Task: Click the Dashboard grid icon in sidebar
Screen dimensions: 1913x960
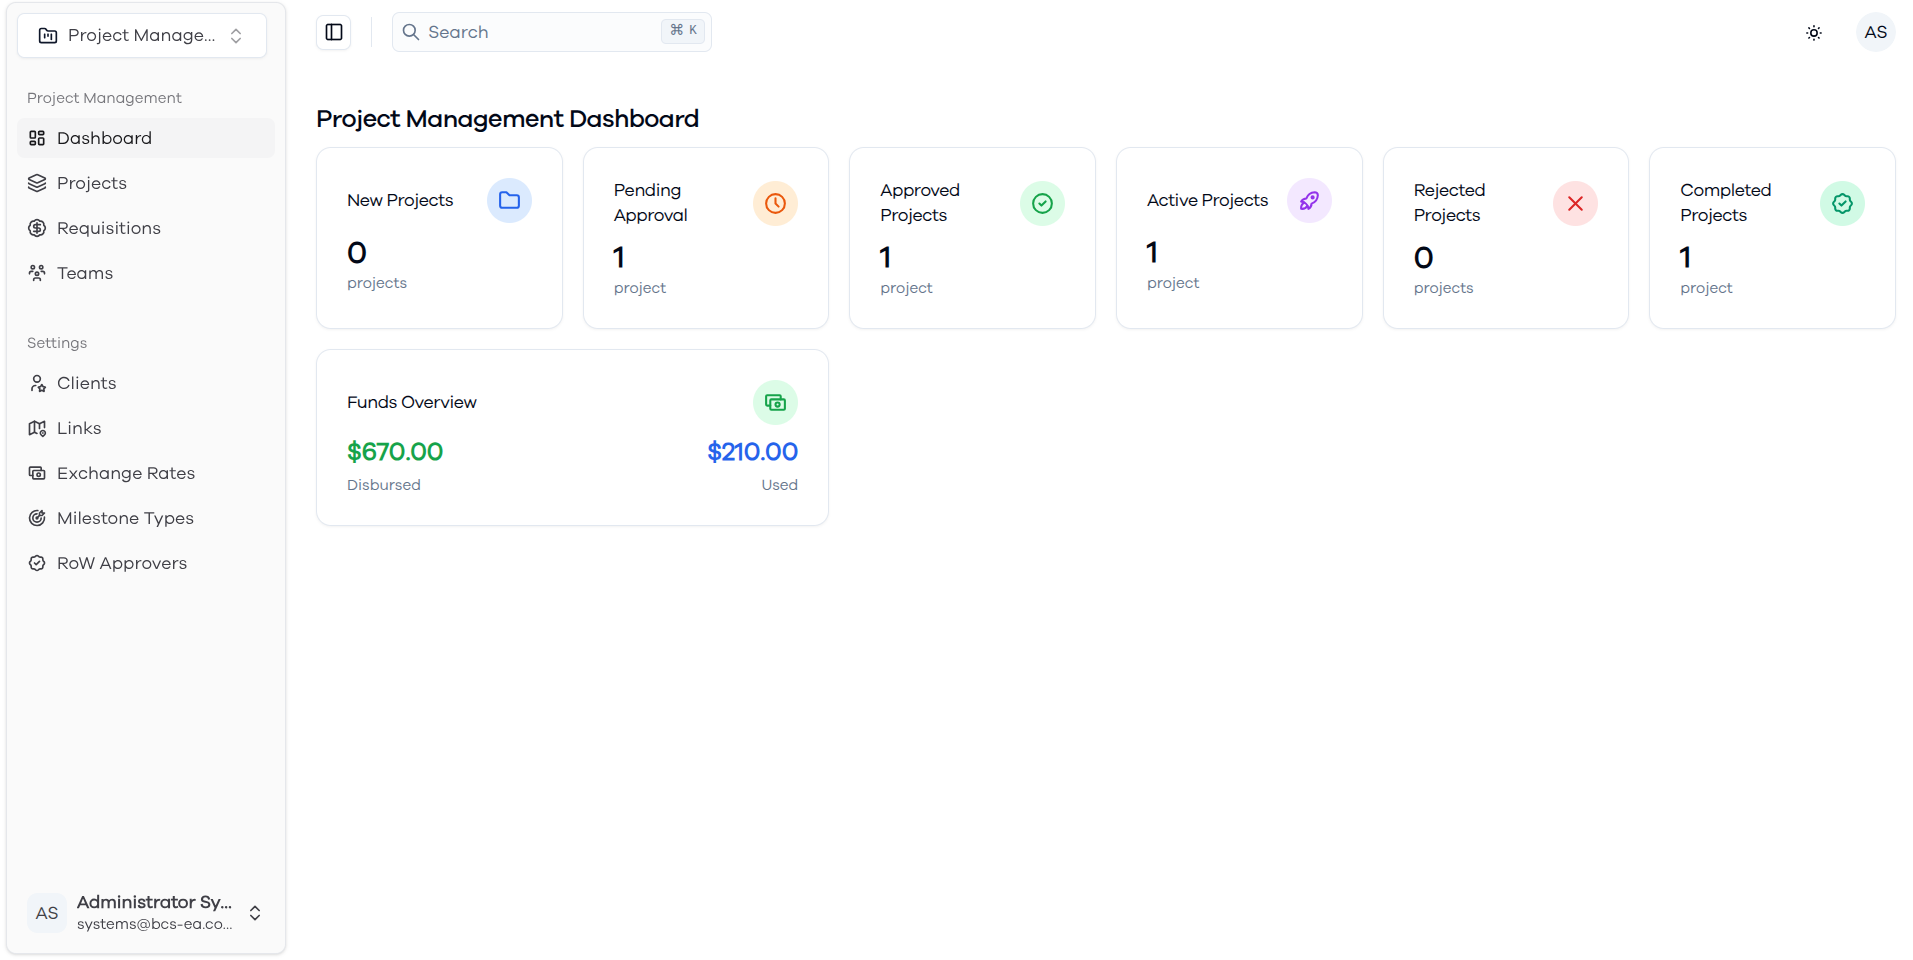Action: coord(37,138)
